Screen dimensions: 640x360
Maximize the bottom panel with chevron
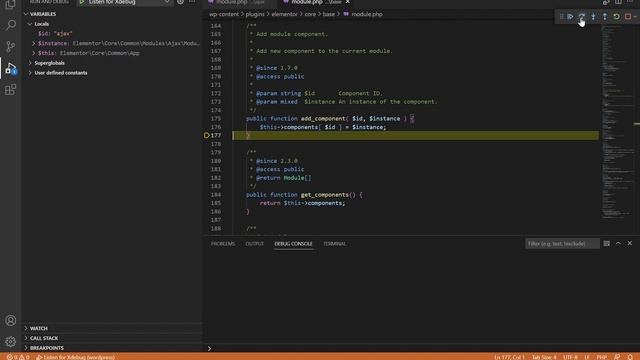tap(618, 243)
